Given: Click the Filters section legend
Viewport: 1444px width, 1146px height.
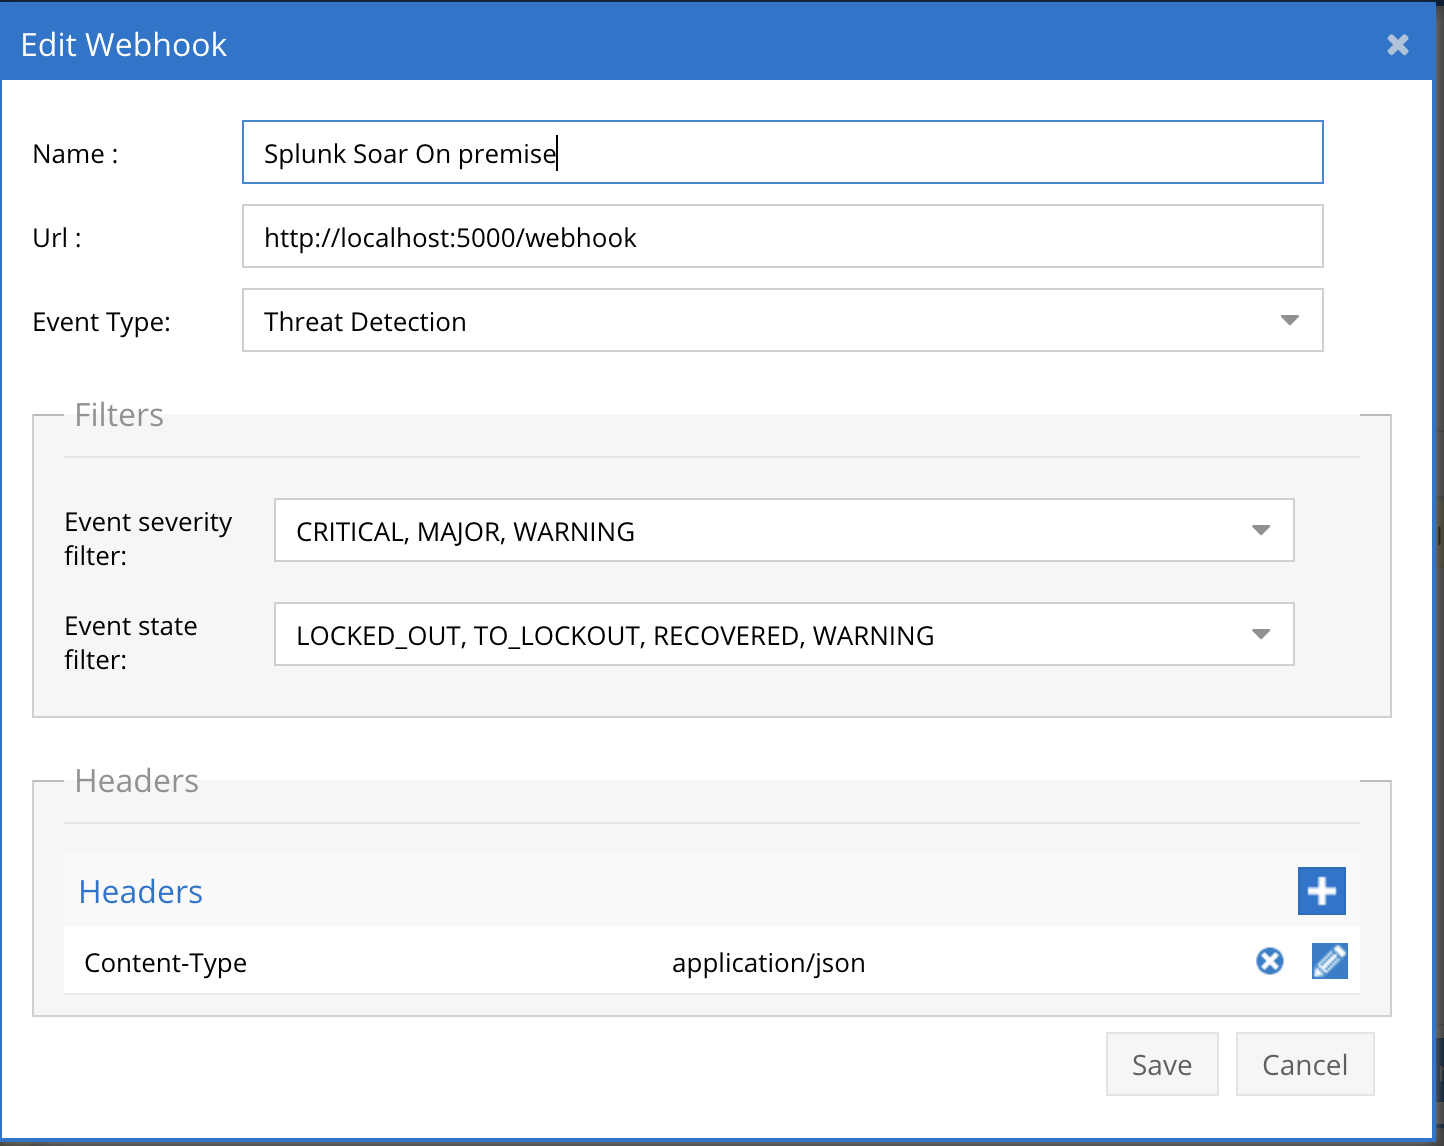Looking at the screenshot, I should pyautogui.click(x=119, y=415).
